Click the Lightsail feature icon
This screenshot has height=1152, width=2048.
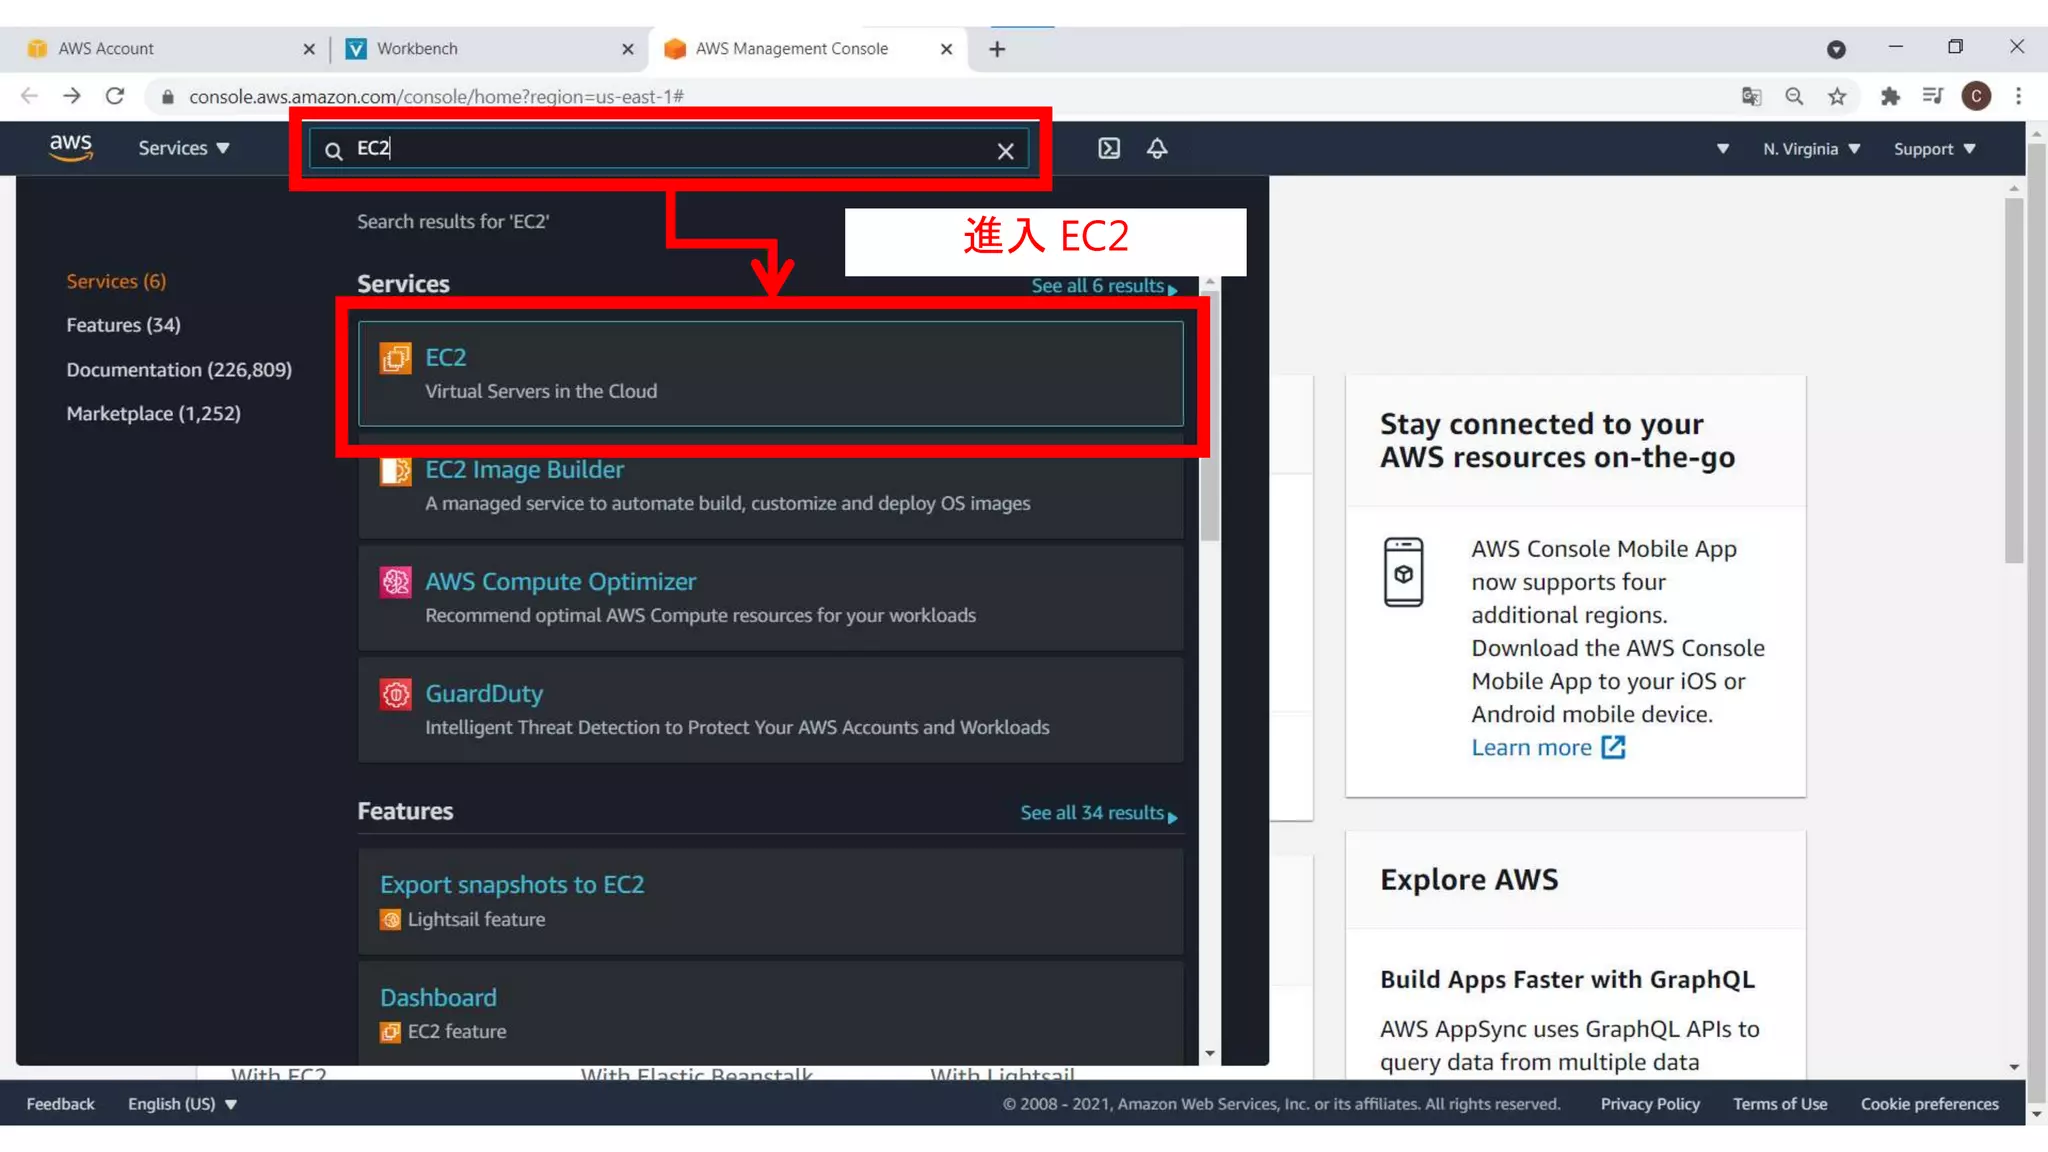[390, 919]
